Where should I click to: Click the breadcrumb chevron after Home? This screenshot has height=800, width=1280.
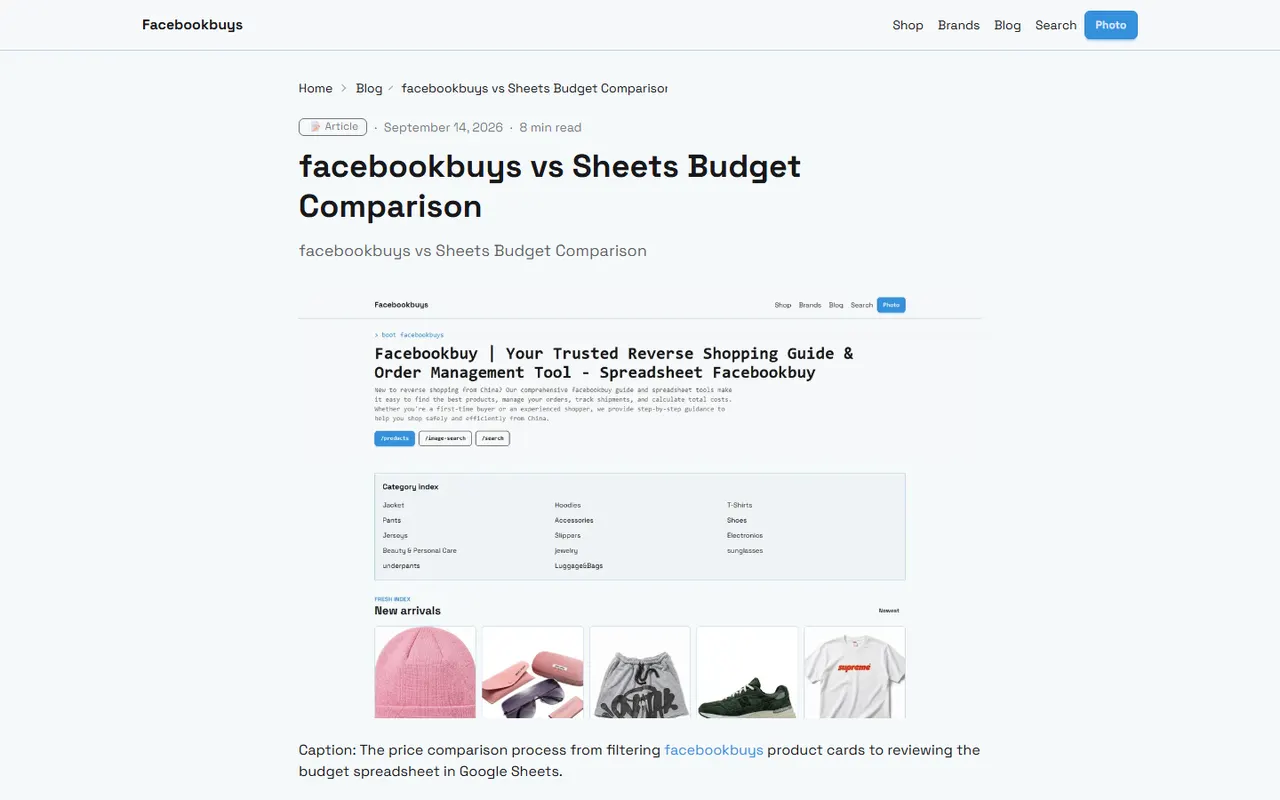344,88
